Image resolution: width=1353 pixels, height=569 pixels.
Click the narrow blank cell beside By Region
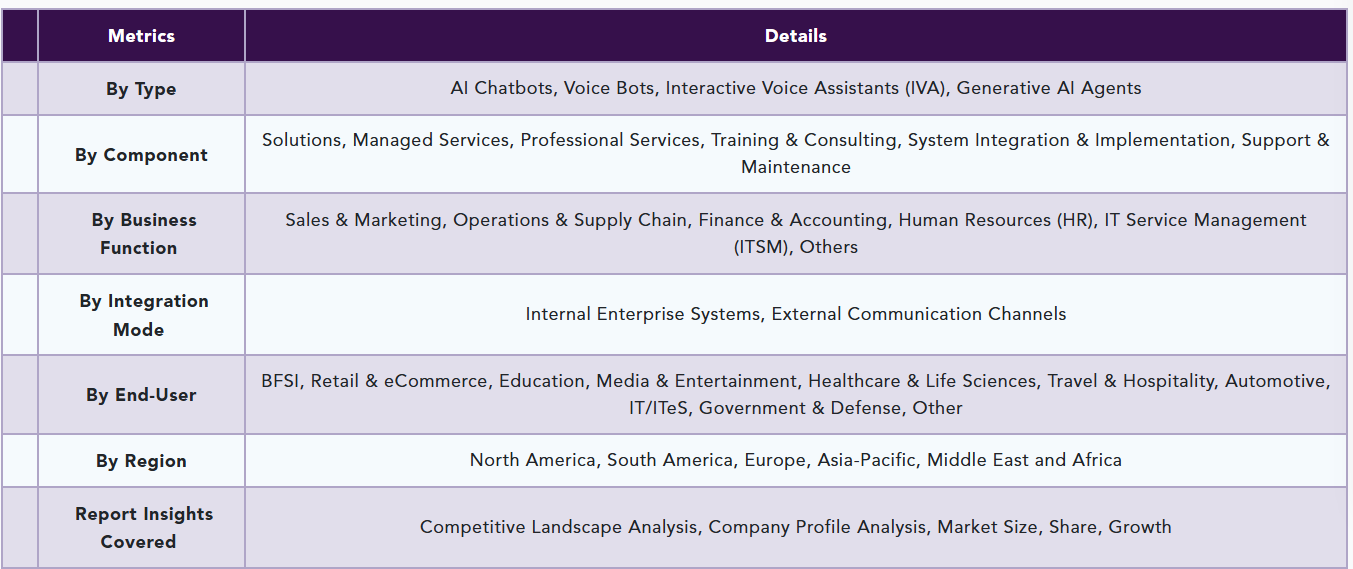point(20,461)
